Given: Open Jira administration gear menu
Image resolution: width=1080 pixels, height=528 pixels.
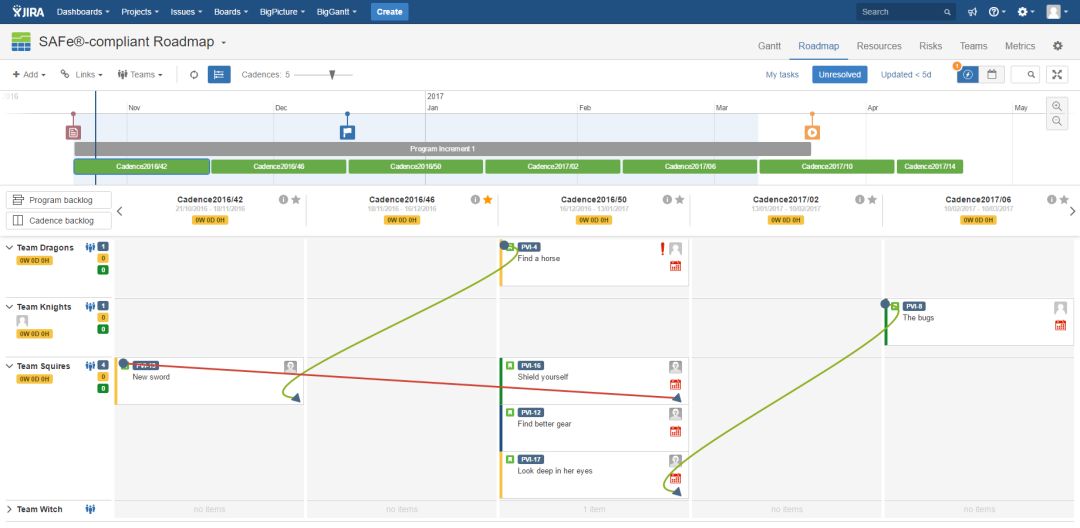Looking at the screenshot, I should (1026, 12).
